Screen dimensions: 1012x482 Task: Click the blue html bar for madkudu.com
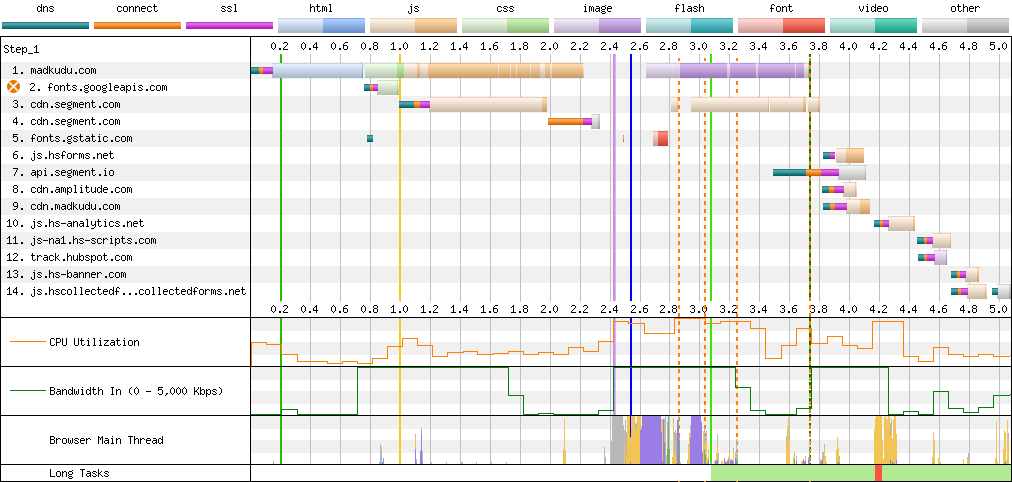tap(317, 70)
